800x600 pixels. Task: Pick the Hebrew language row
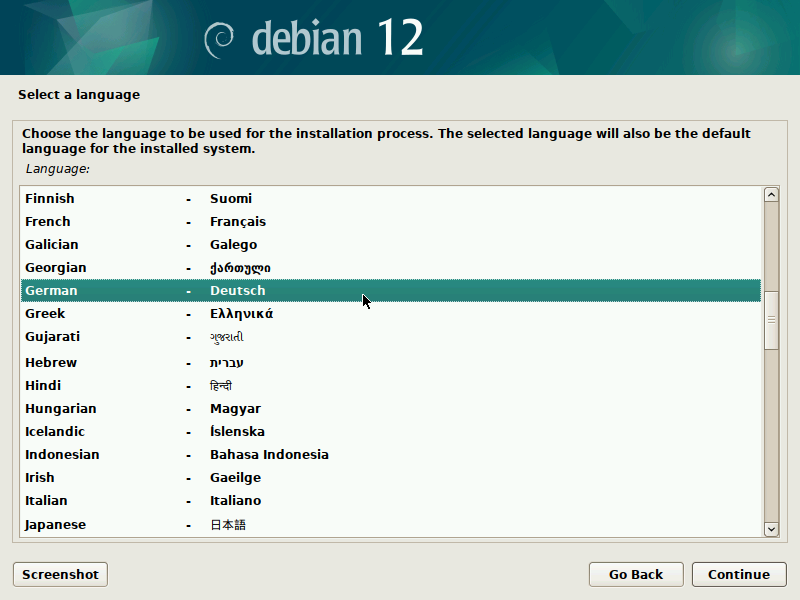pos(391,362)
